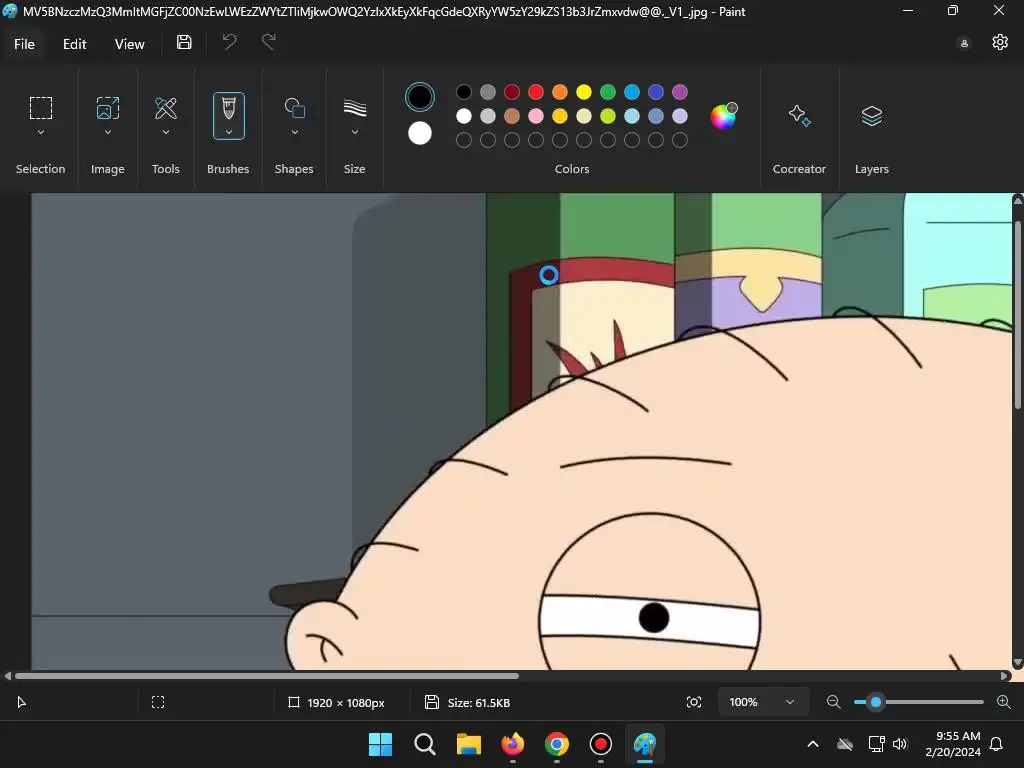The image size is (1024, 768).
Task: Open the Edit menu
Action: [x=74, y=44]
